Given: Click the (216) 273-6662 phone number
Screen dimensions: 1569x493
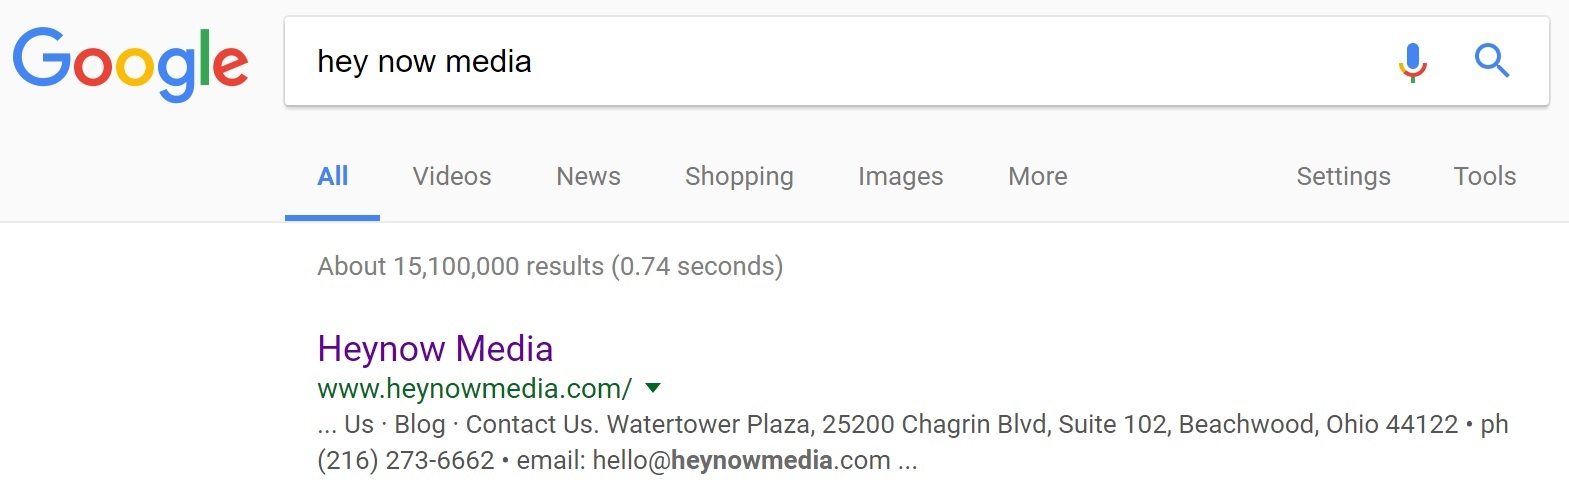Looking at the screenshot, I should [406, 461].
